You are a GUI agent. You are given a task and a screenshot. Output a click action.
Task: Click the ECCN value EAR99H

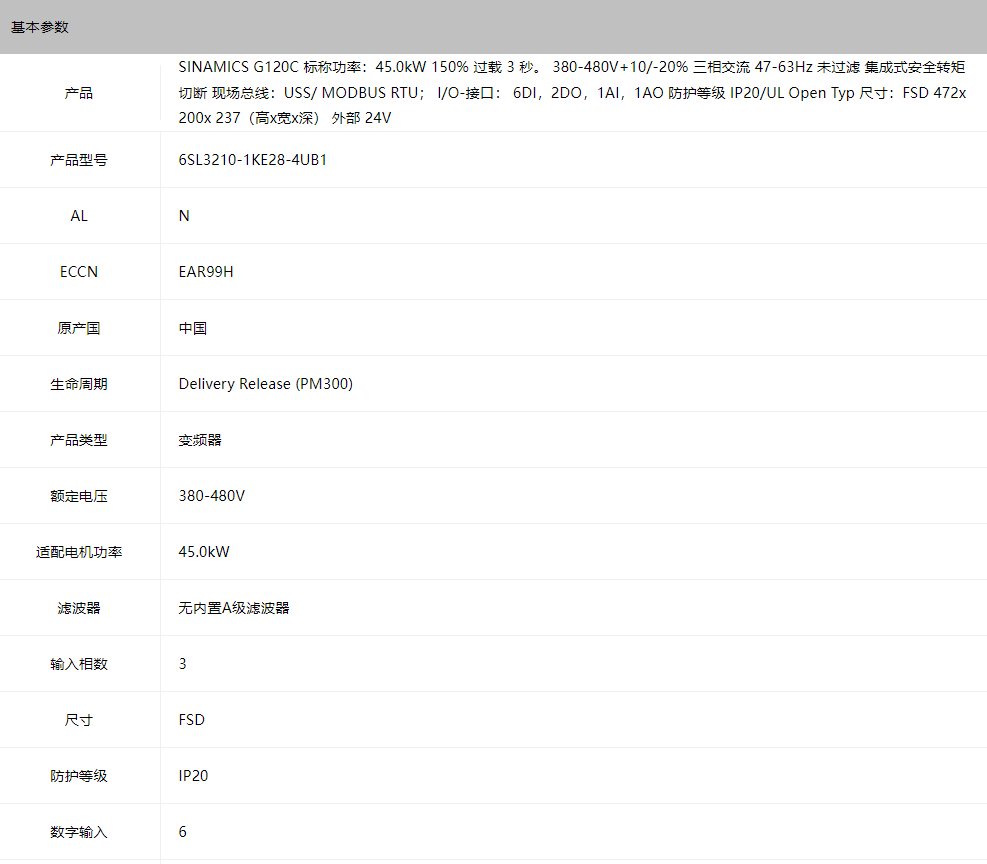206,272
